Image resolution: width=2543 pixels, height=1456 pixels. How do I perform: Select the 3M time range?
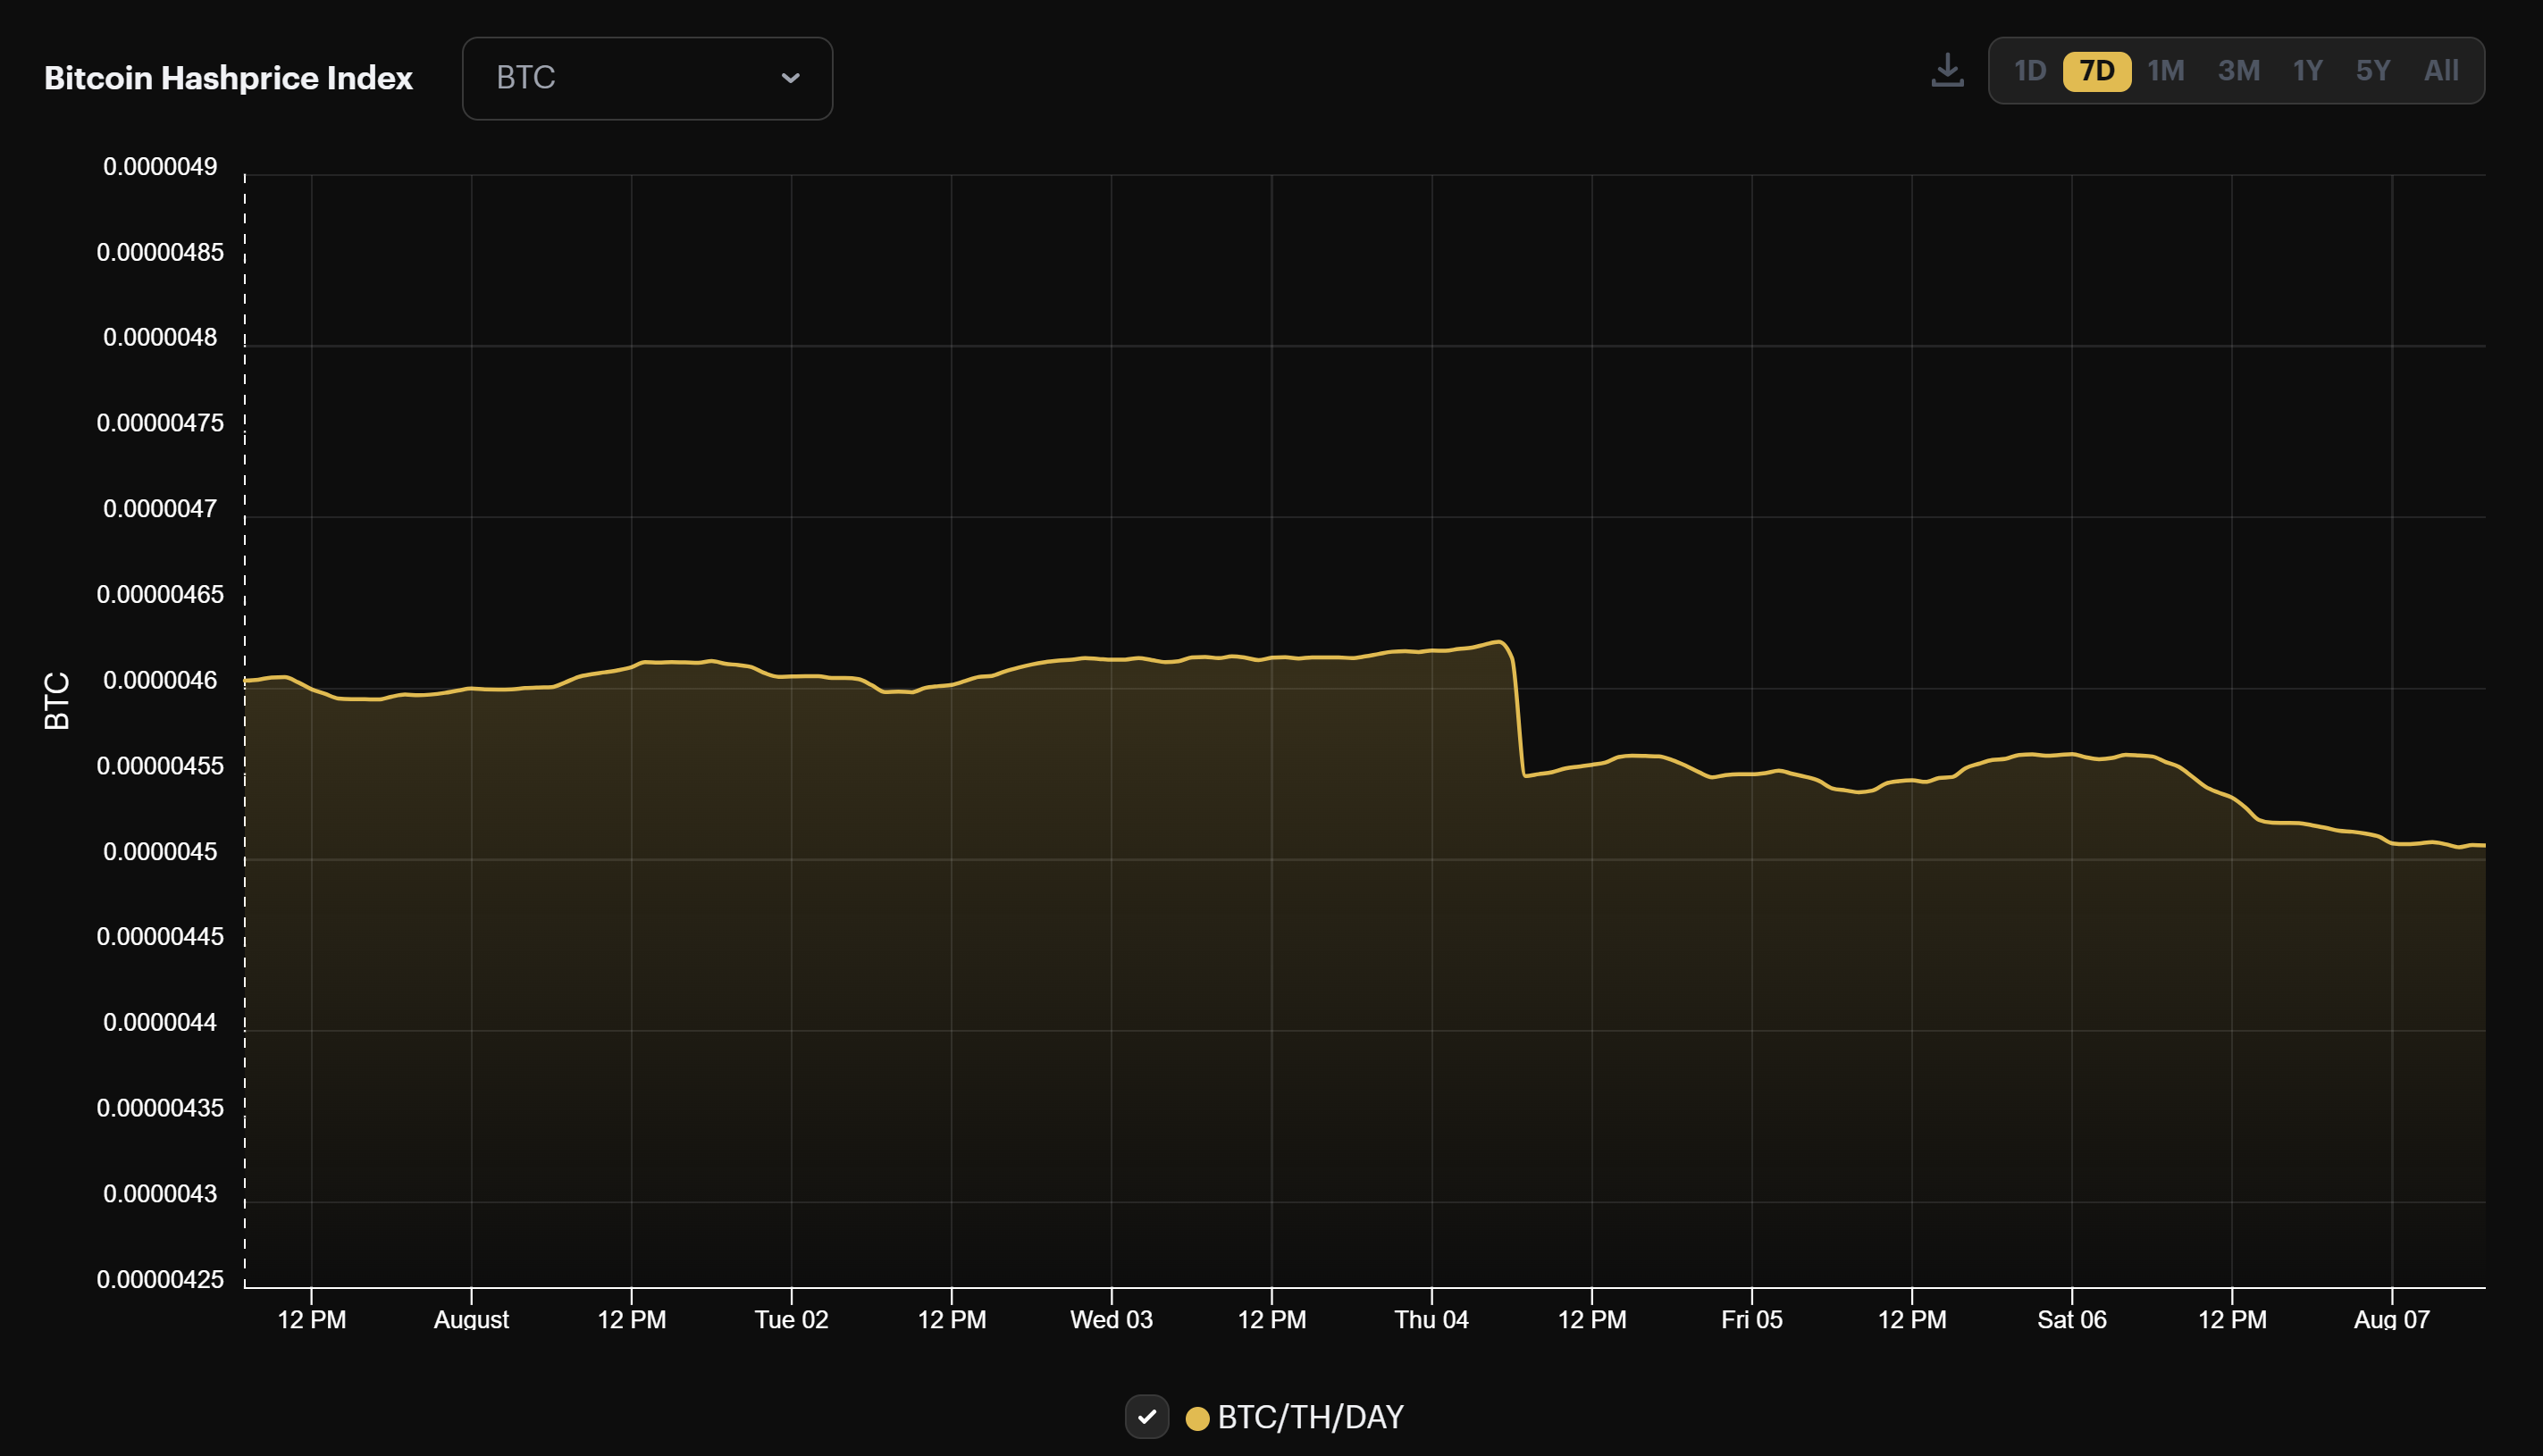point(2239,70)
